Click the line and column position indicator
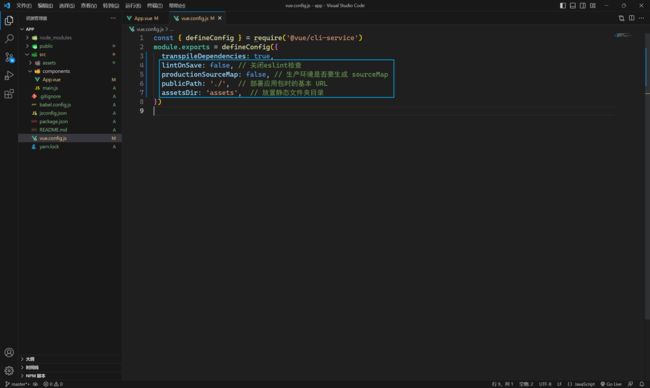This screenshot has height=388, width=650. tap(502, 384)
